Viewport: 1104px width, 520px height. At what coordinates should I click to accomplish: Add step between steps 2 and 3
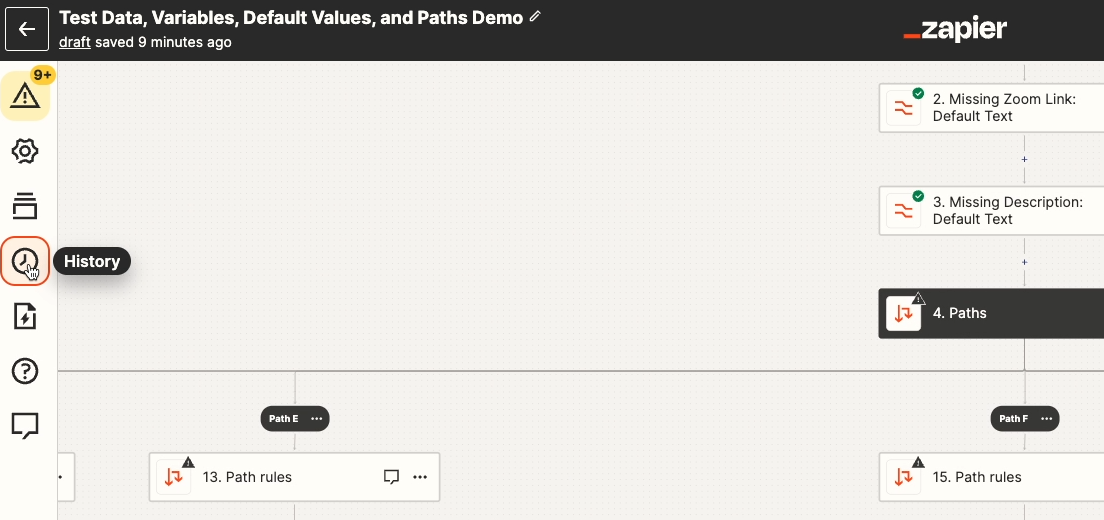coord(1024,159)
